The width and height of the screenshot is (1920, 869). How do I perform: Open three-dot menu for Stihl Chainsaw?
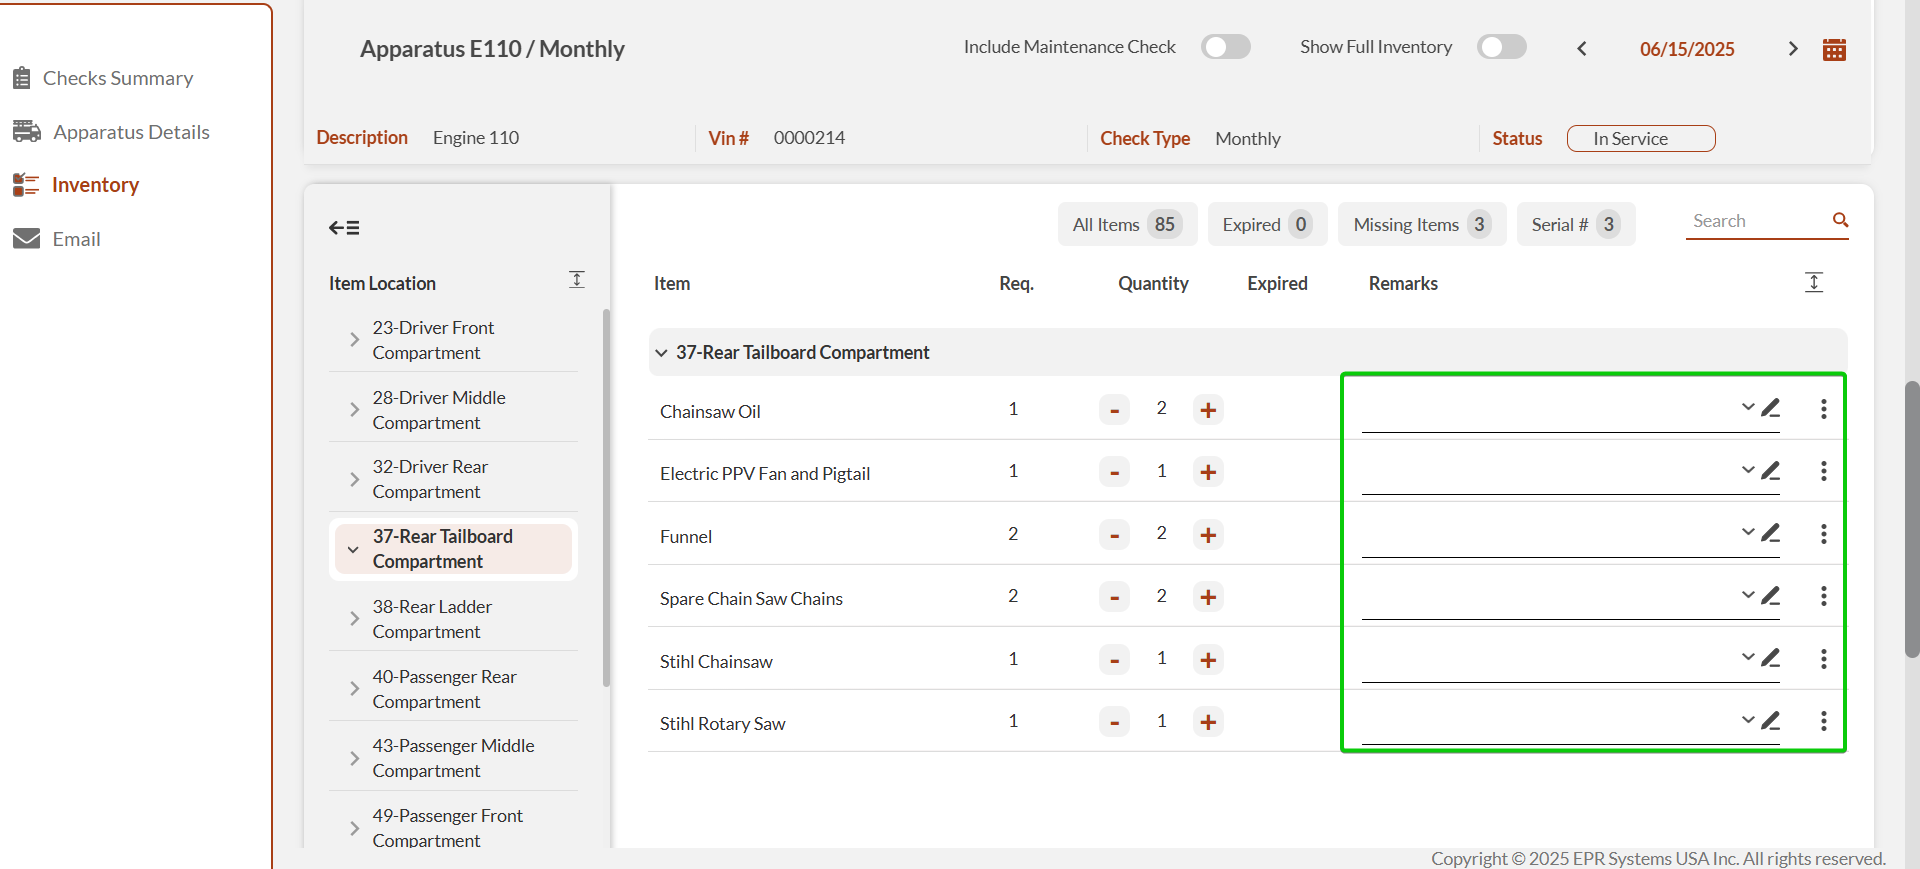pos(1823,659)
